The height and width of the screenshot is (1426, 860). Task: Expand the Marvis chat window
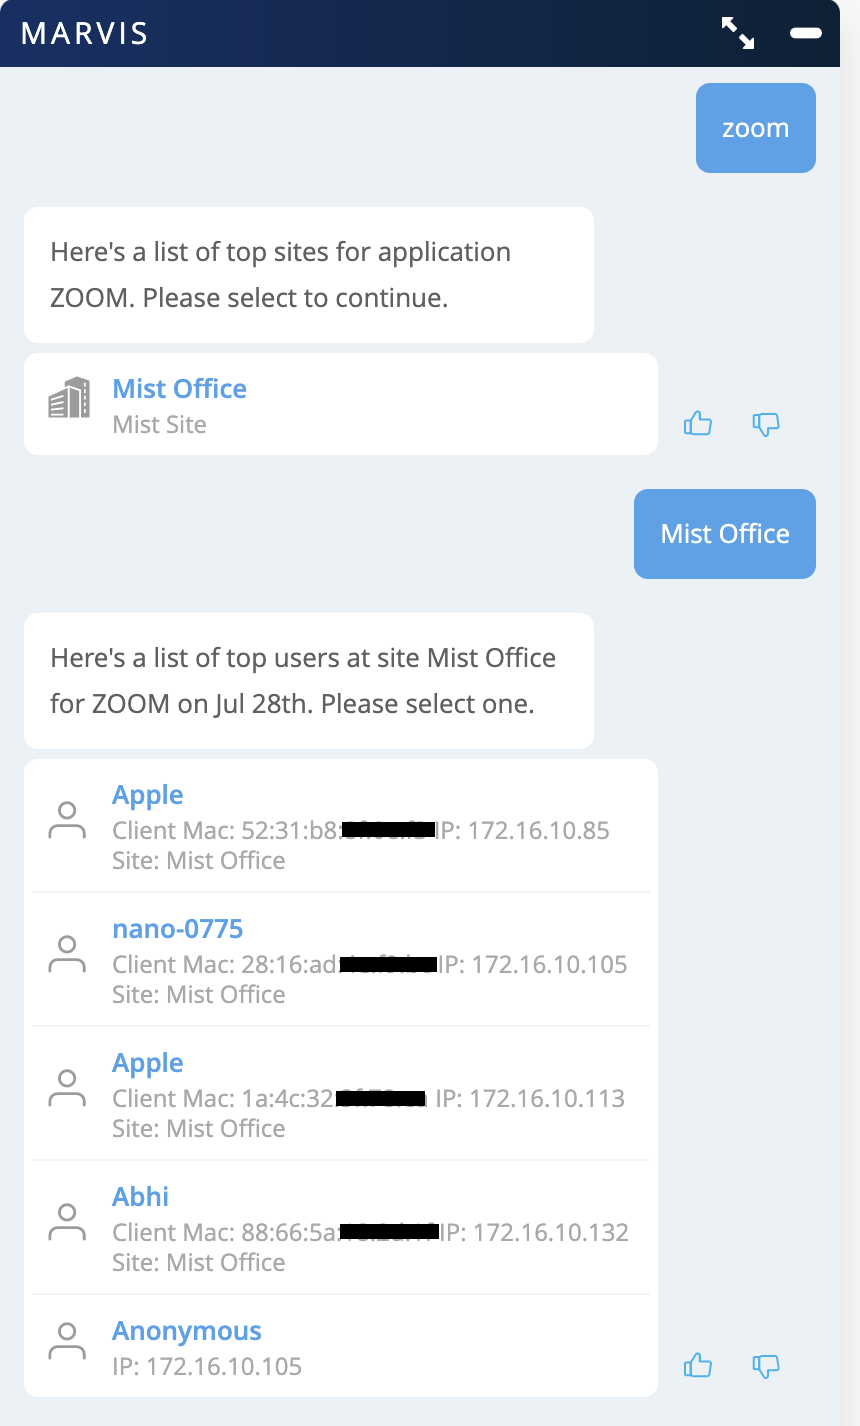[738, 33]
